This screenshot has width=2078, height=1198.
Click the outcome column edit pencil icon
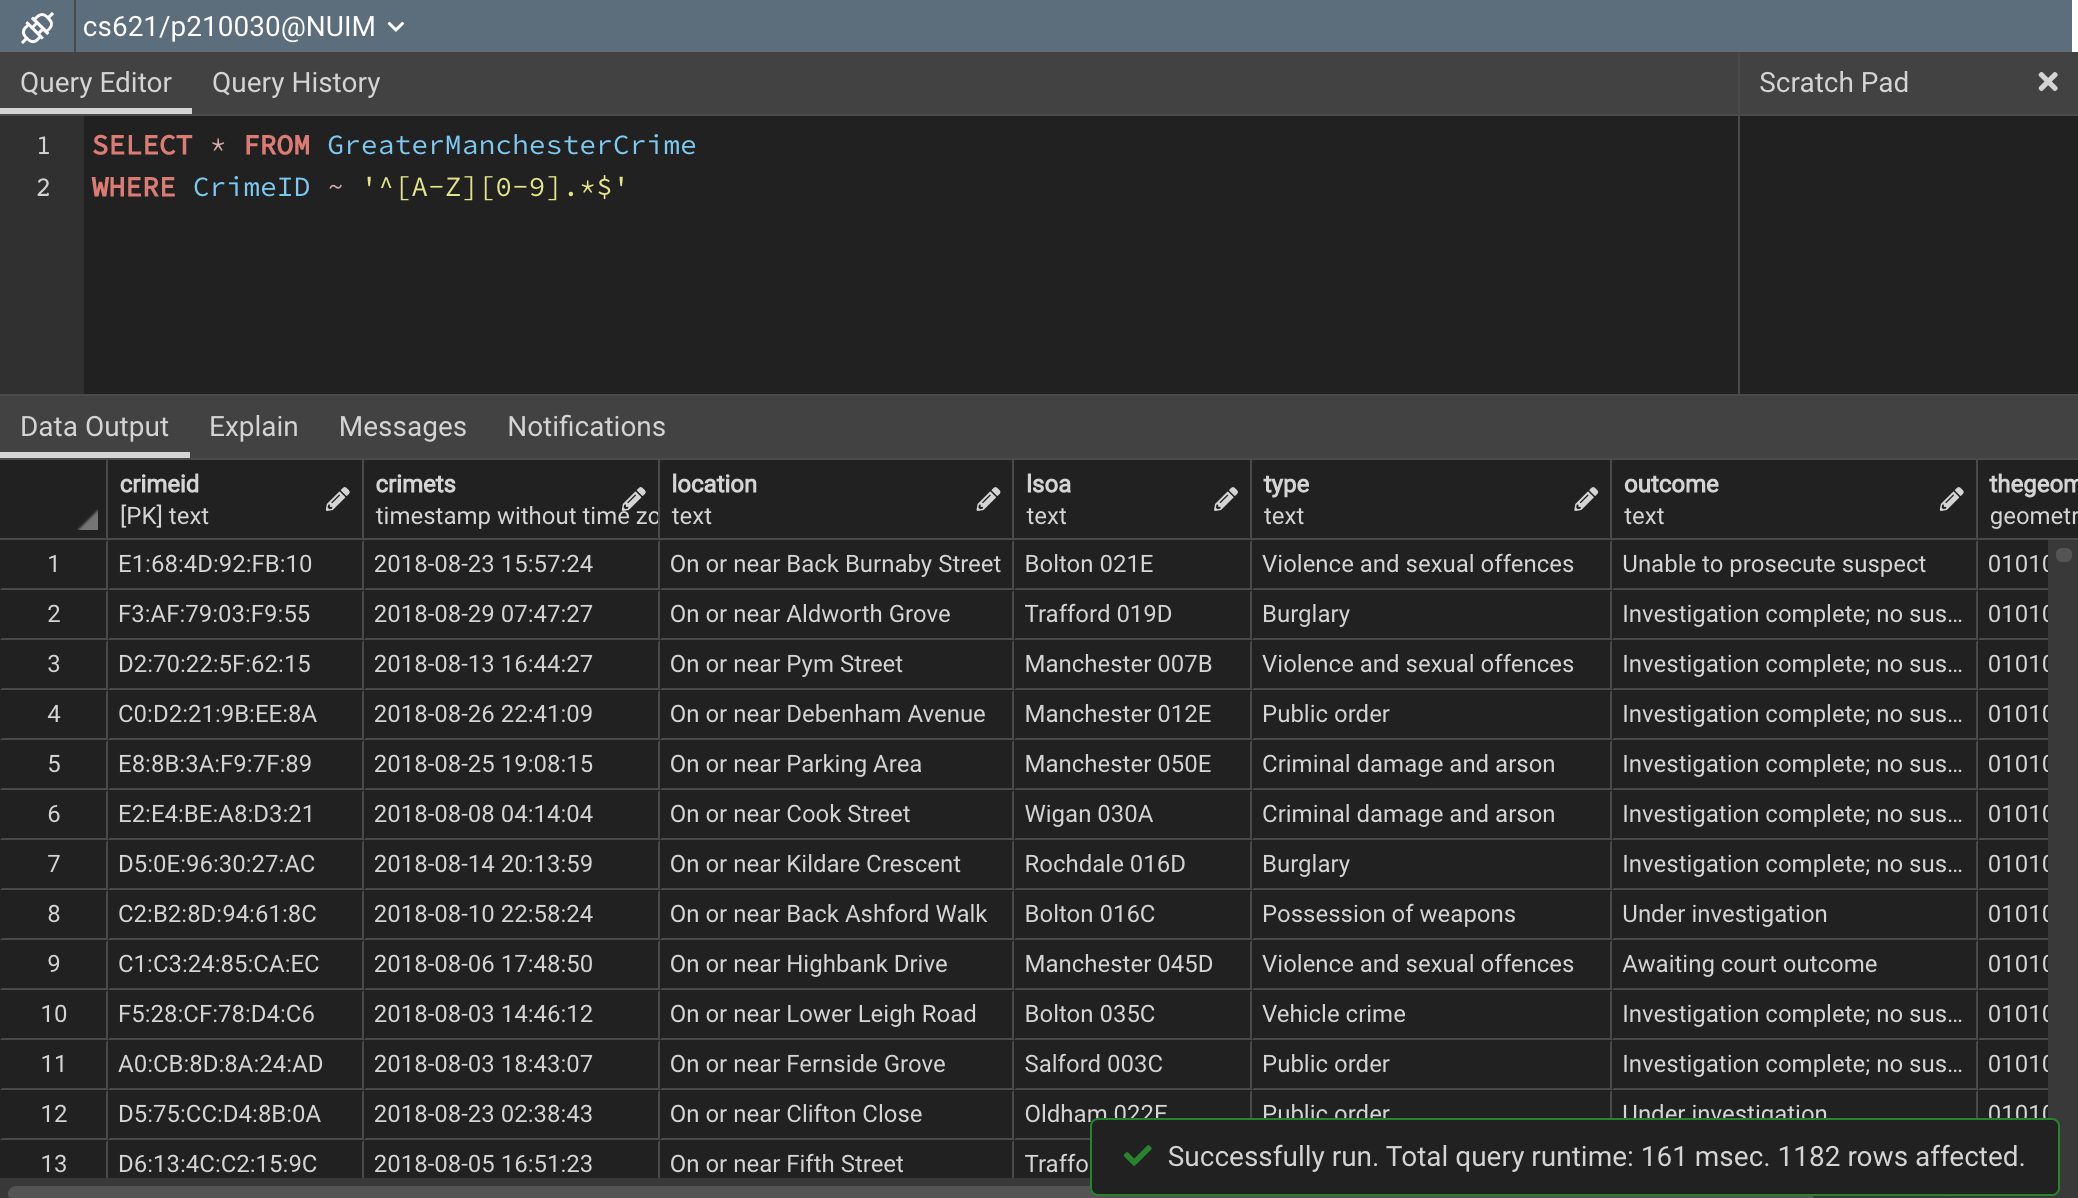(x=1951, y=499)
